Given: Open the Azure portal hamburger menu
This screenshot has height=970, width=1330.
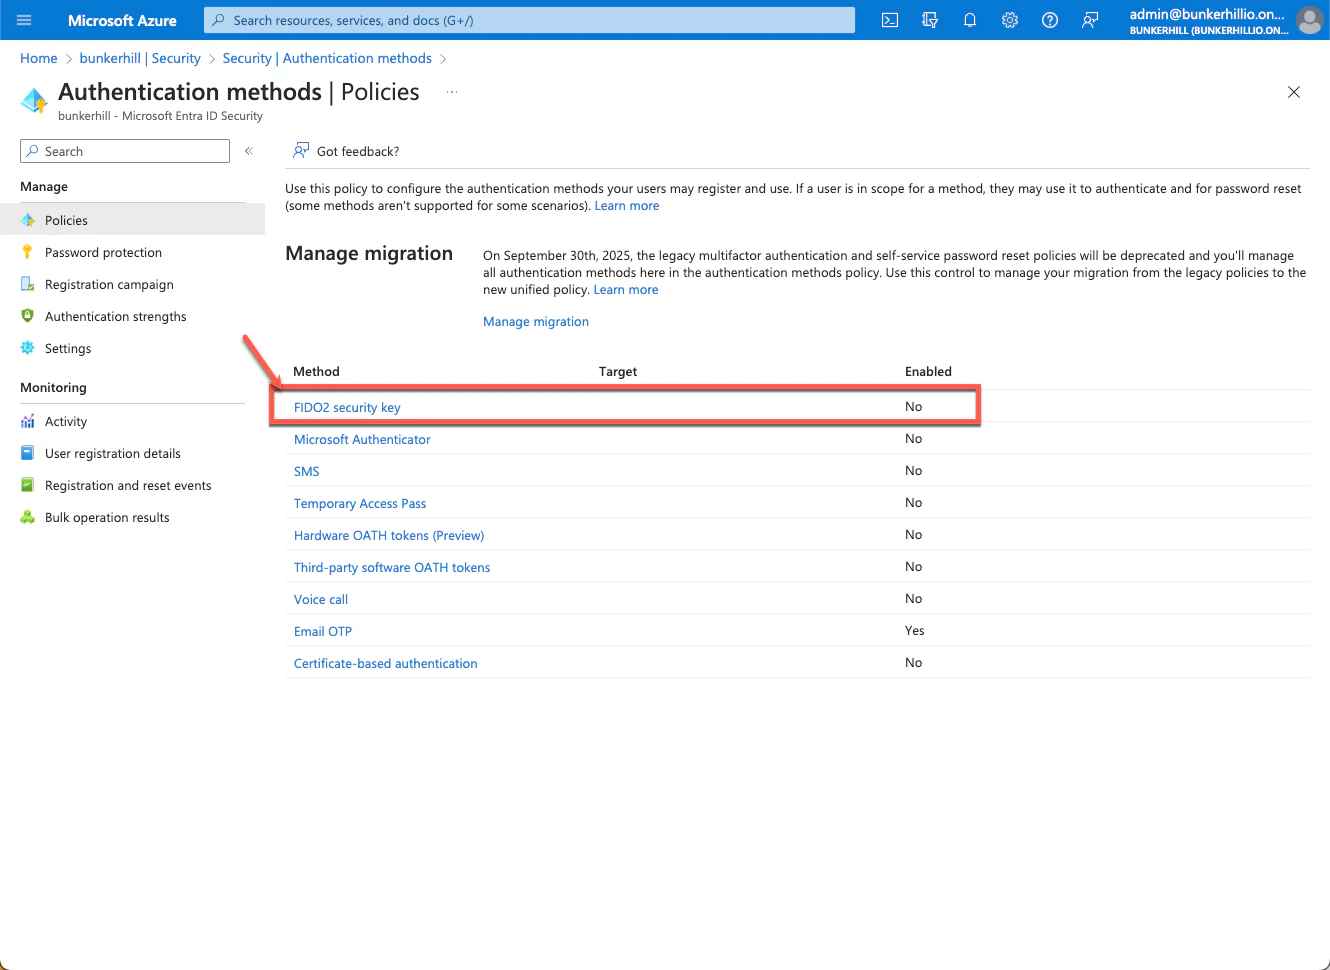Looking at the screenshot, I should [24, 20].
